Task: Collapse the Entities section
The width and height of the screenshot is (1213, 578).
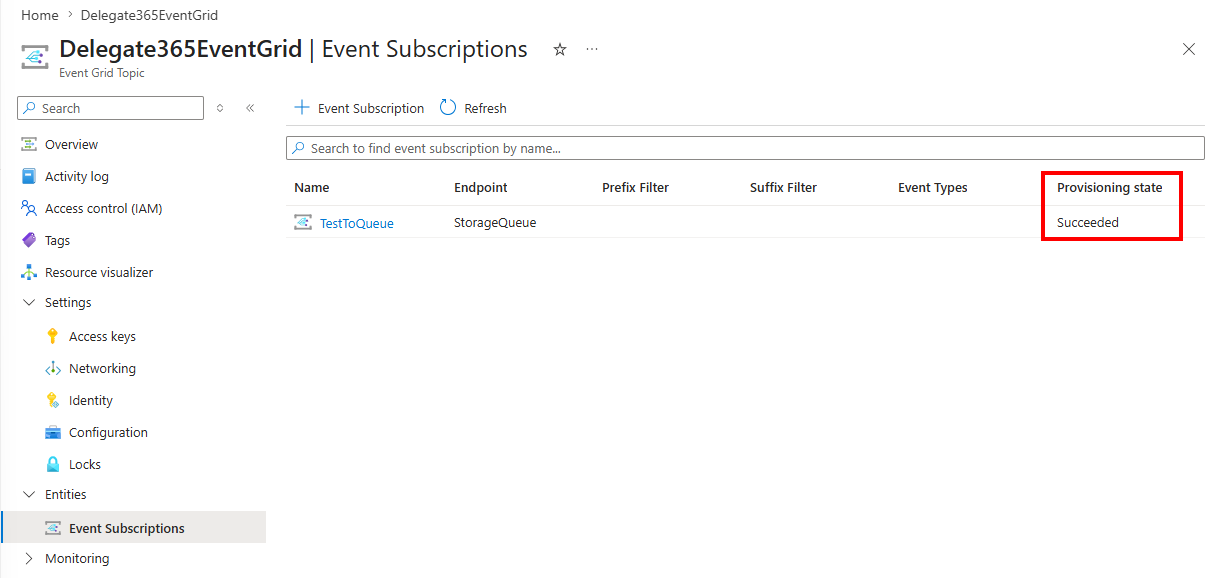Action: click(29, 495)
